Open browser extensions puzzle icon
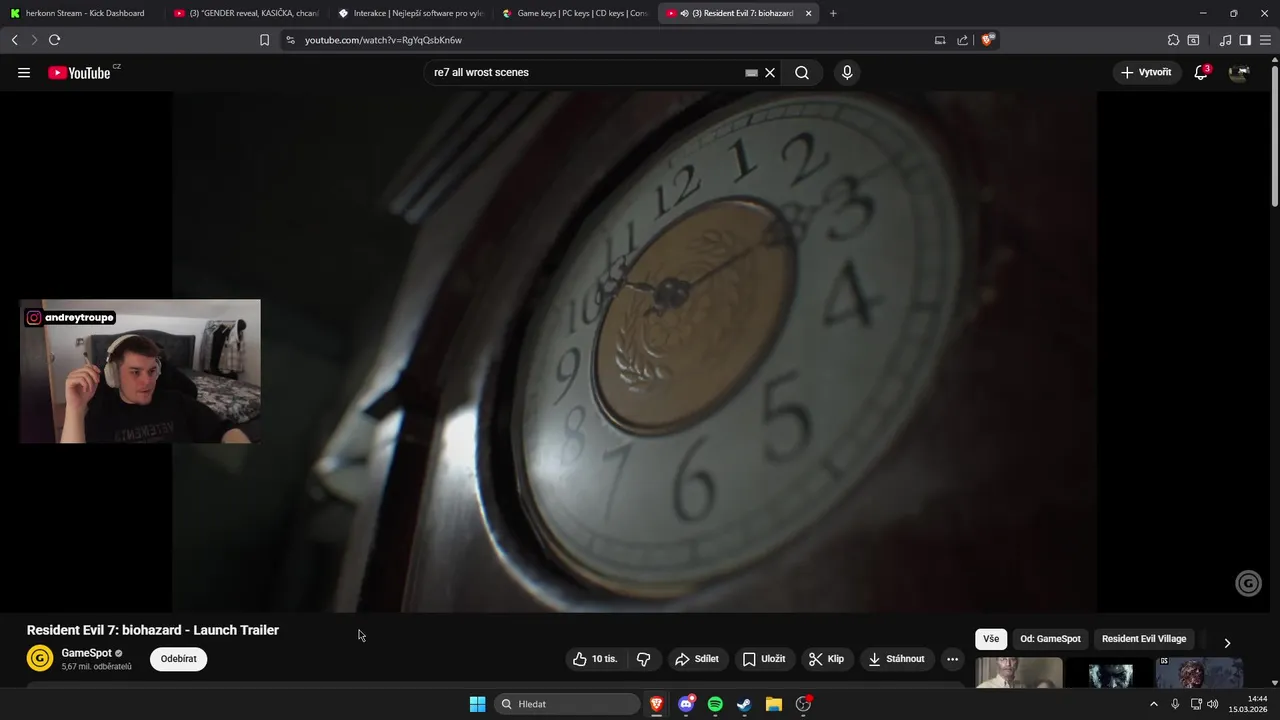The height and width of the screenshot is (720, 1280). pyautogui.click(x=1173, y=40)
